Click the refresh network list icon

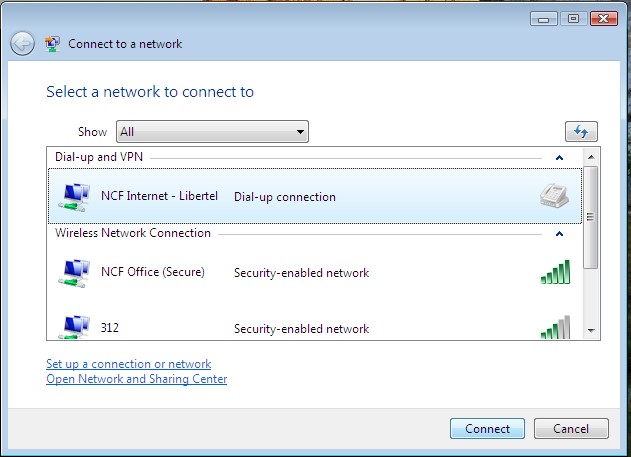coord(581,132)
